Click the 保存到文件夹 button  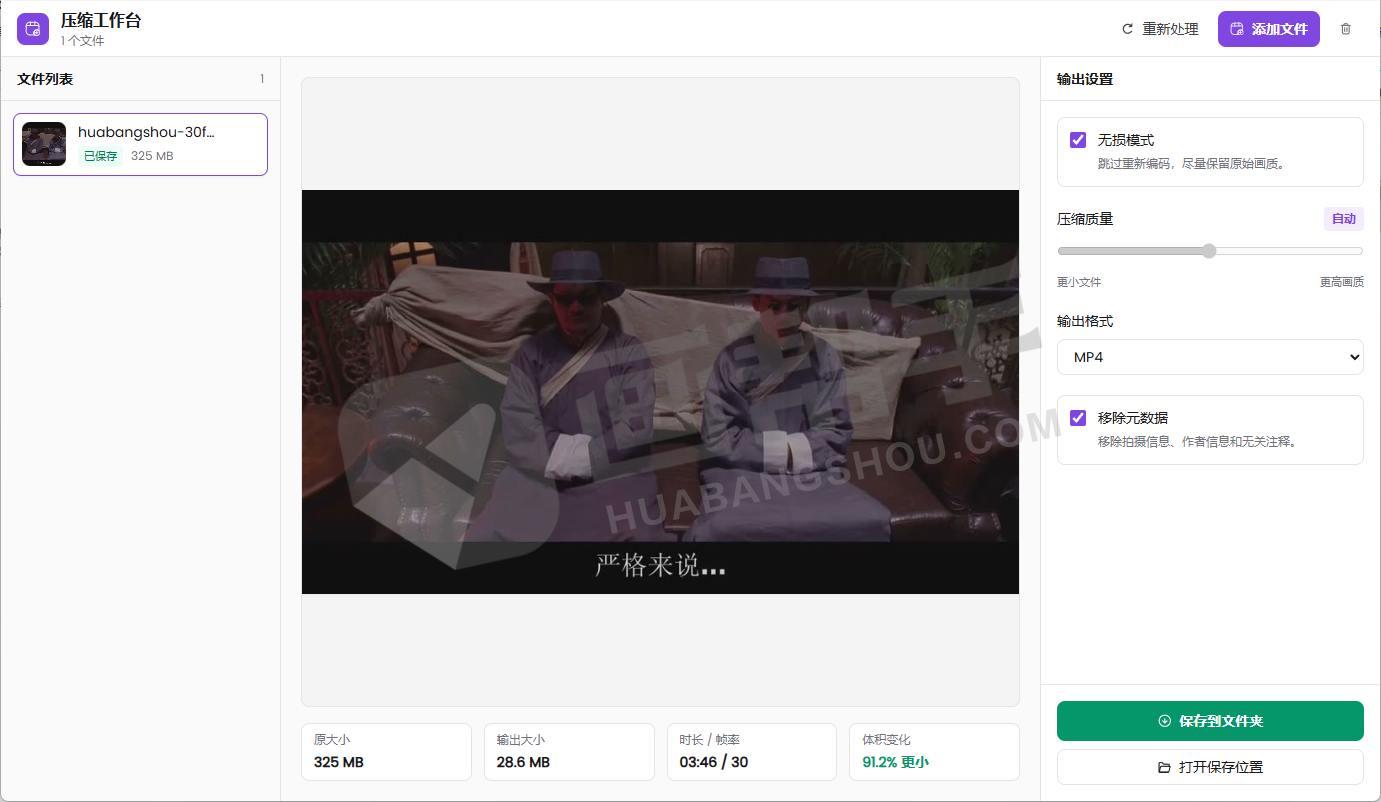pos(1210,721)
